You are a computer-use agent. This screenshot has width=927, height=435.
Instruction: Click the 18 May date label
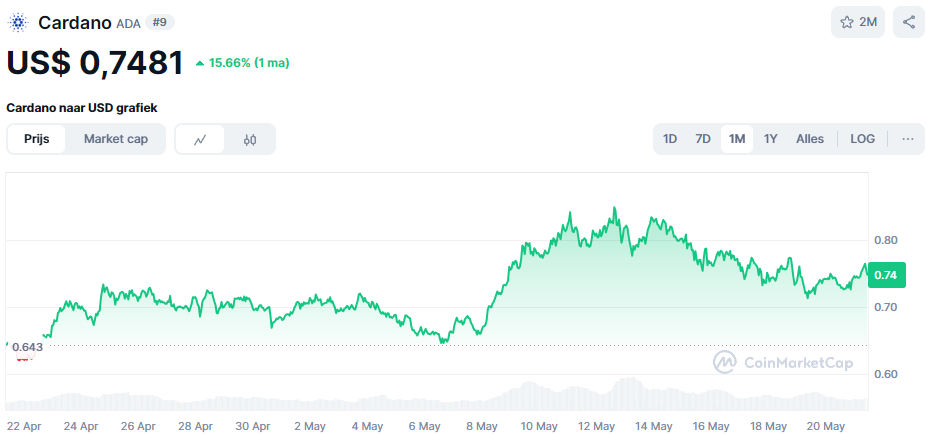pos(768,426)
